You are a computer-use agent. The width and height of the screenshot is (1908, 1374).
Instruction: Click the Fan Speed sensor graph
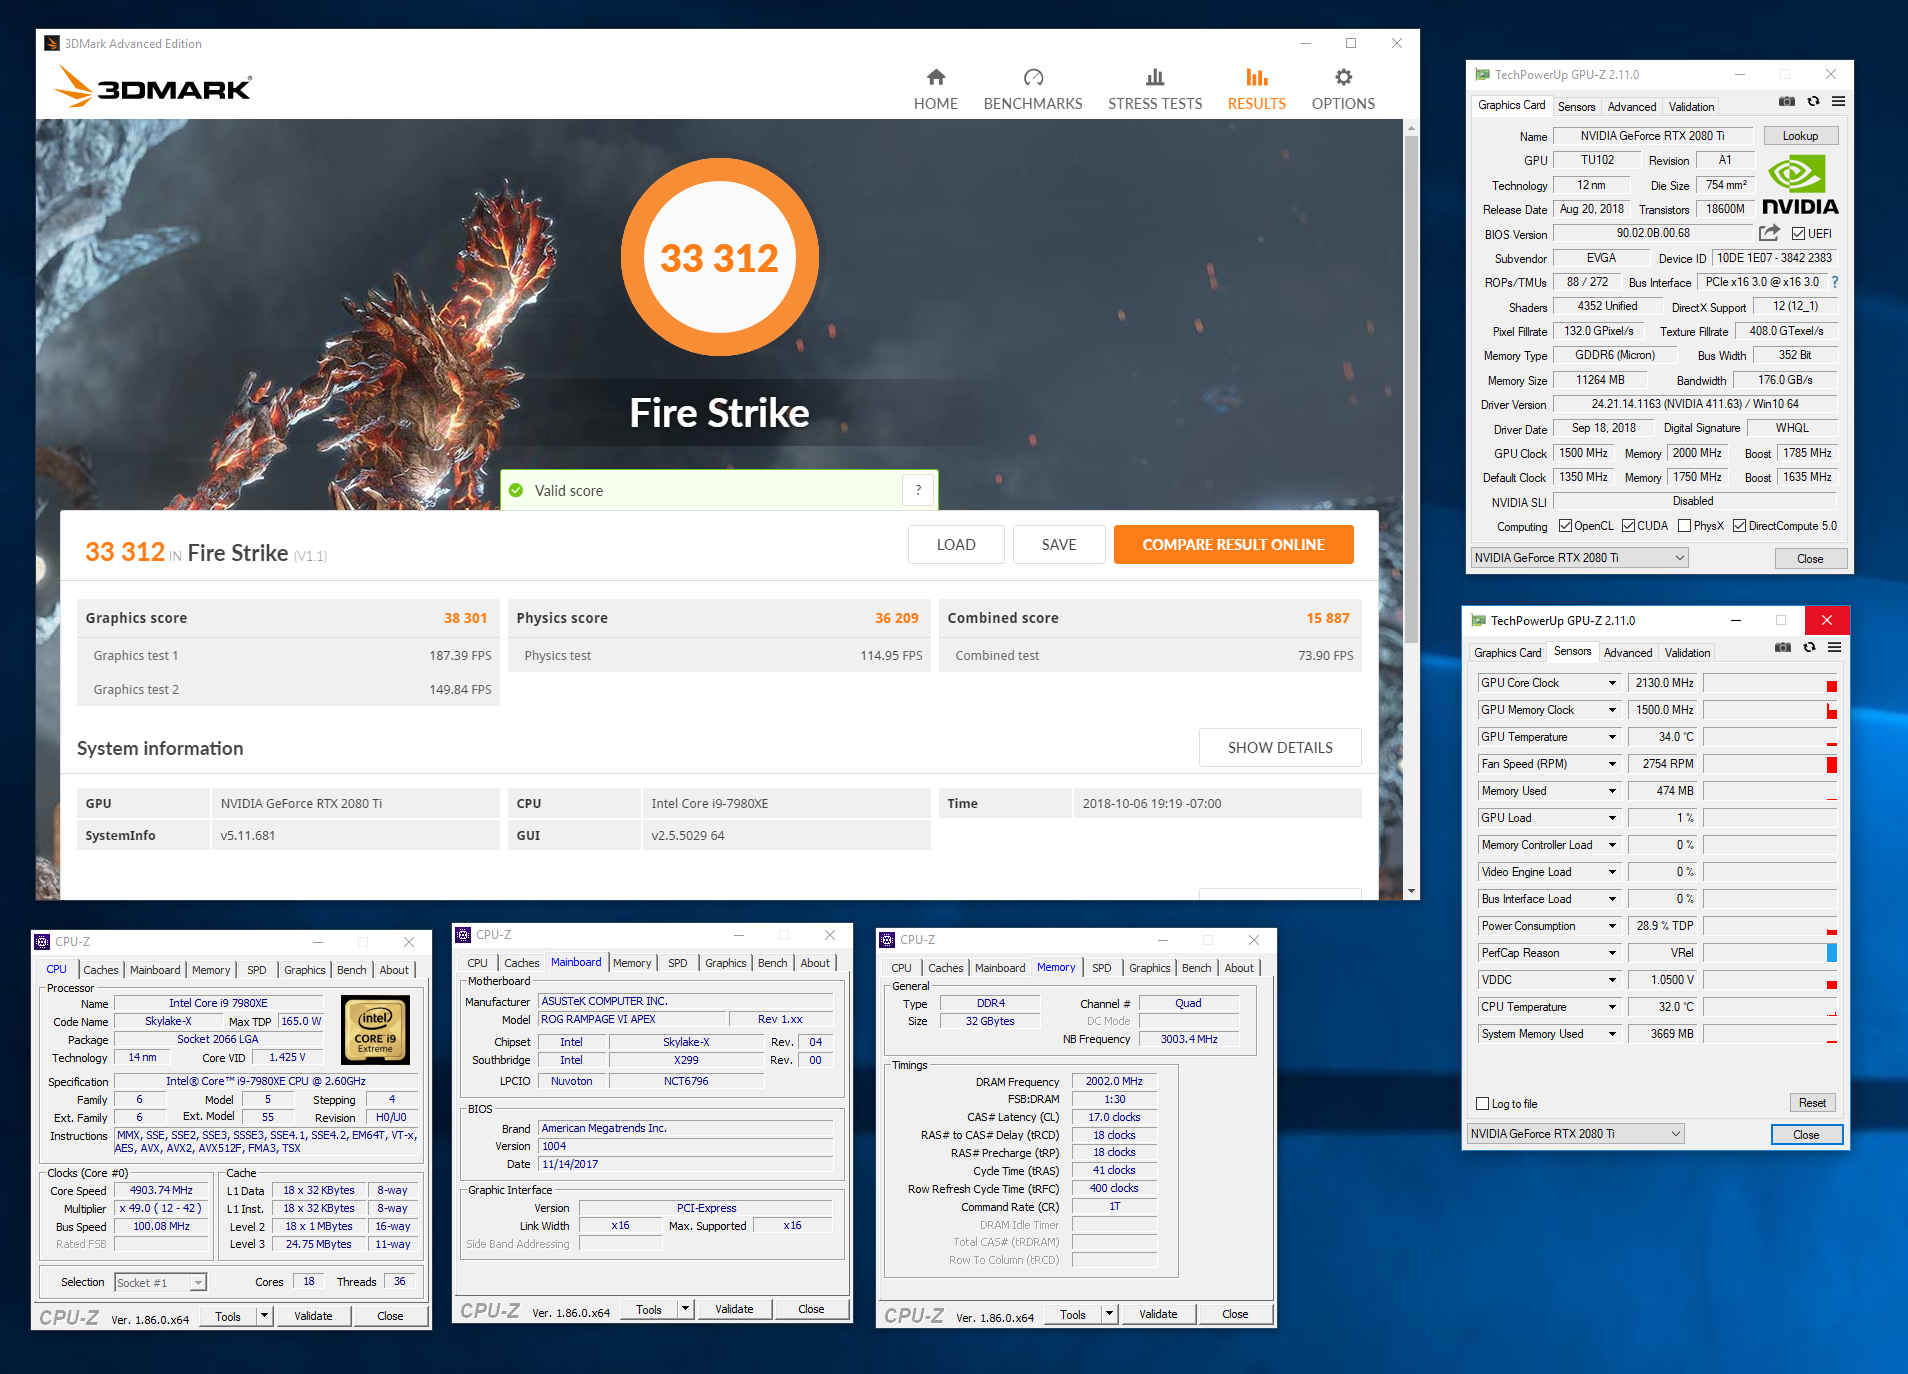point(1770,764)
